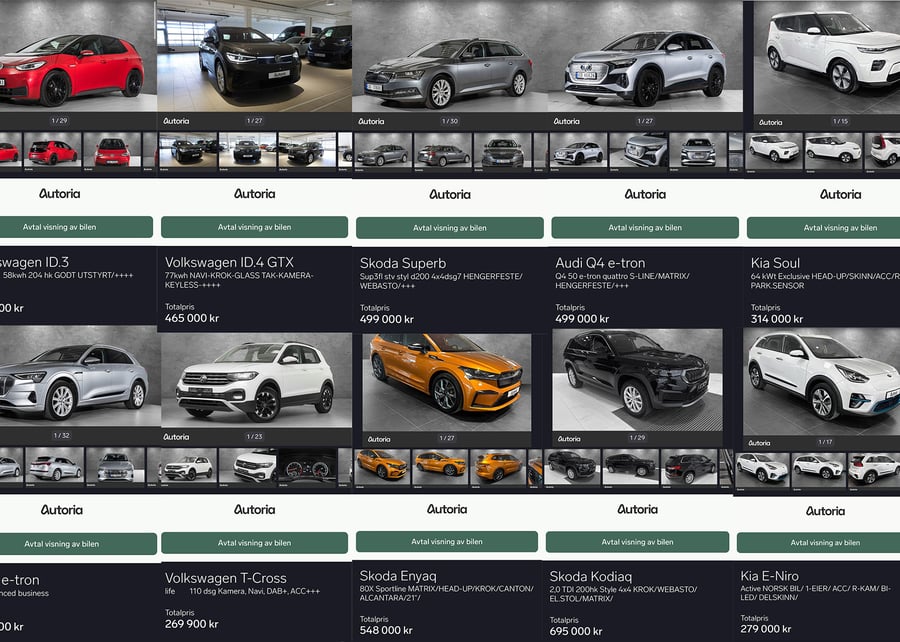Click 'Avtal visning av bilen' above Volkswagen T-Cross title
Image resolution: width=900 pixels, height=642 pixels.
[x=254, y=543]
